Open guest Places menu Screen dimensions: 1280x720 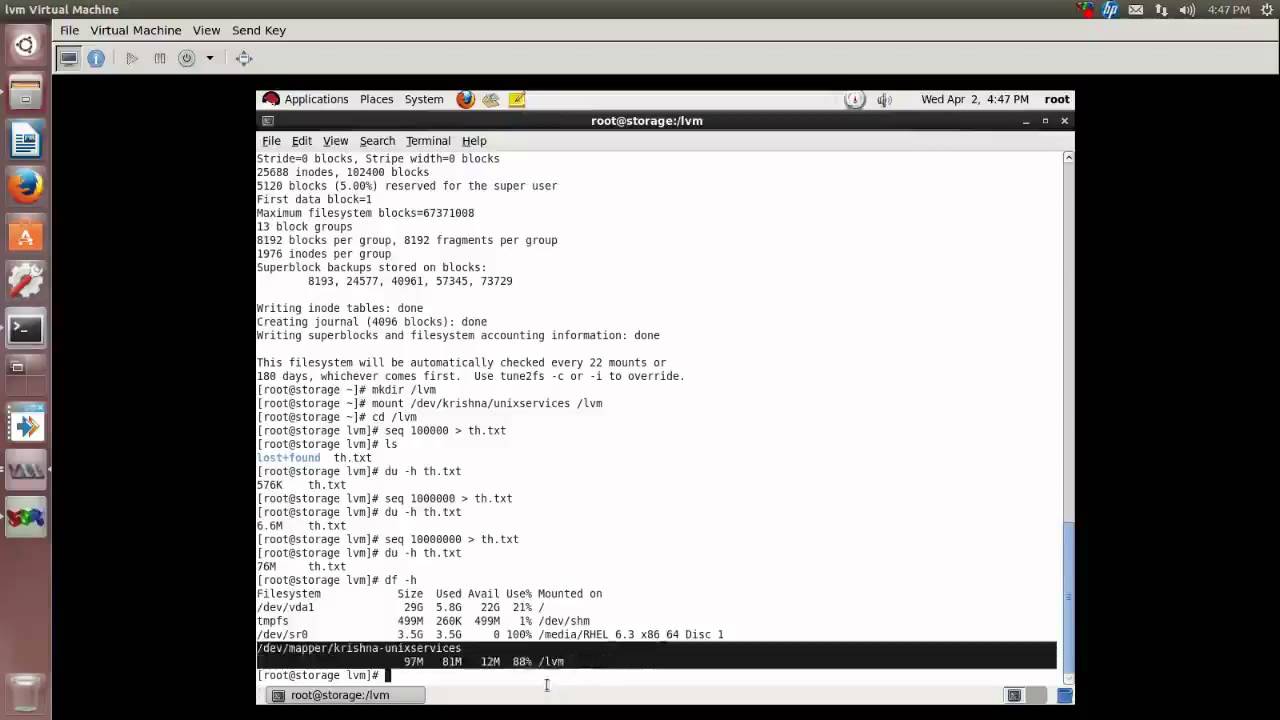click(376, 99)
